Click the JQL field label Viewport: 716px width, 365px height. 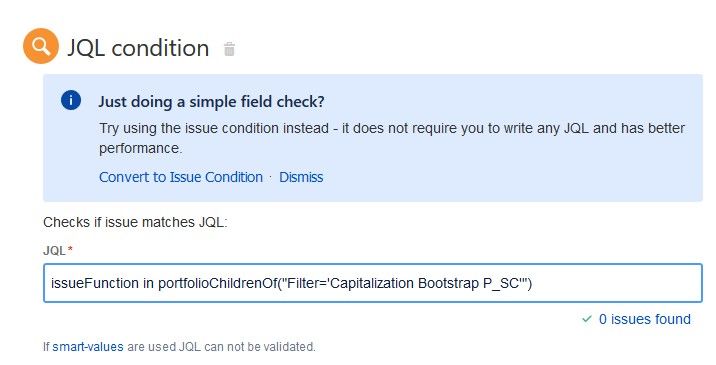(54, 250)
